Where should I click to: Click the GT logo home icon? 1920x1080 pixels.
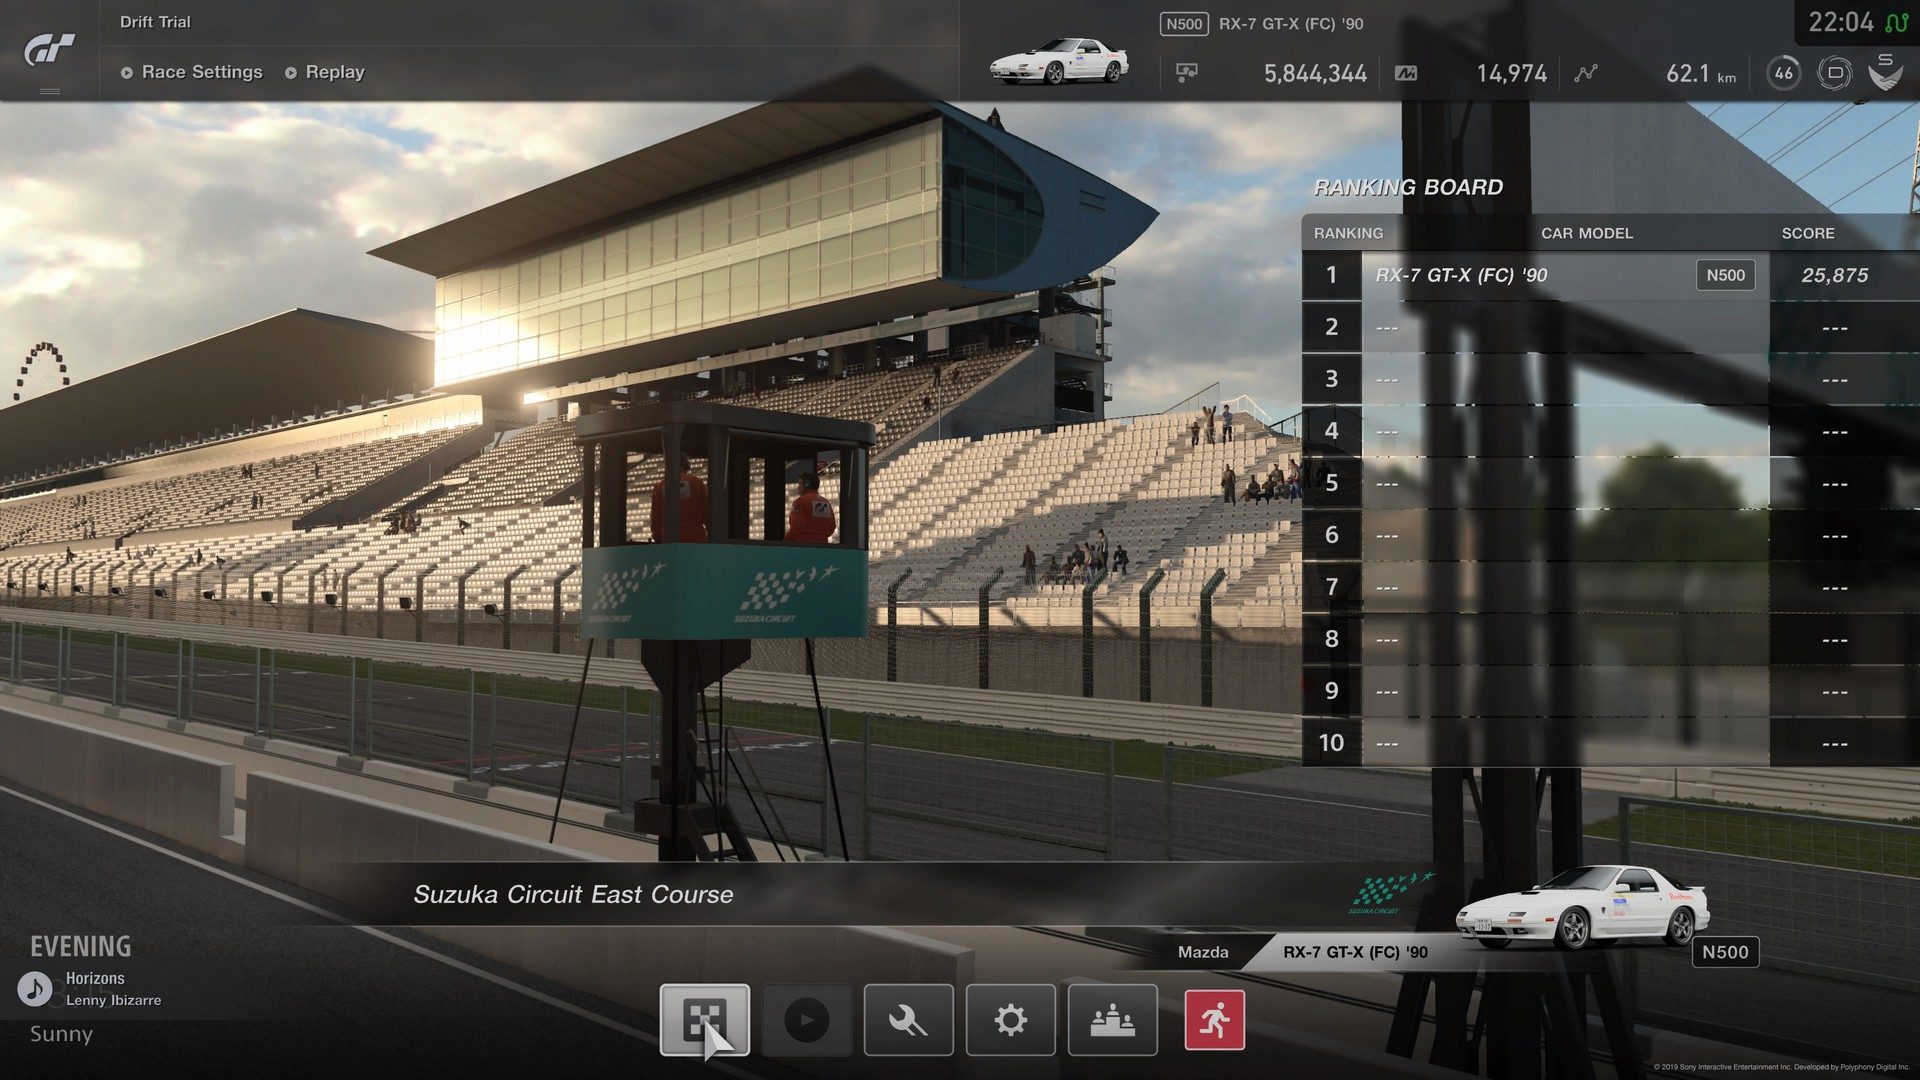49,49
